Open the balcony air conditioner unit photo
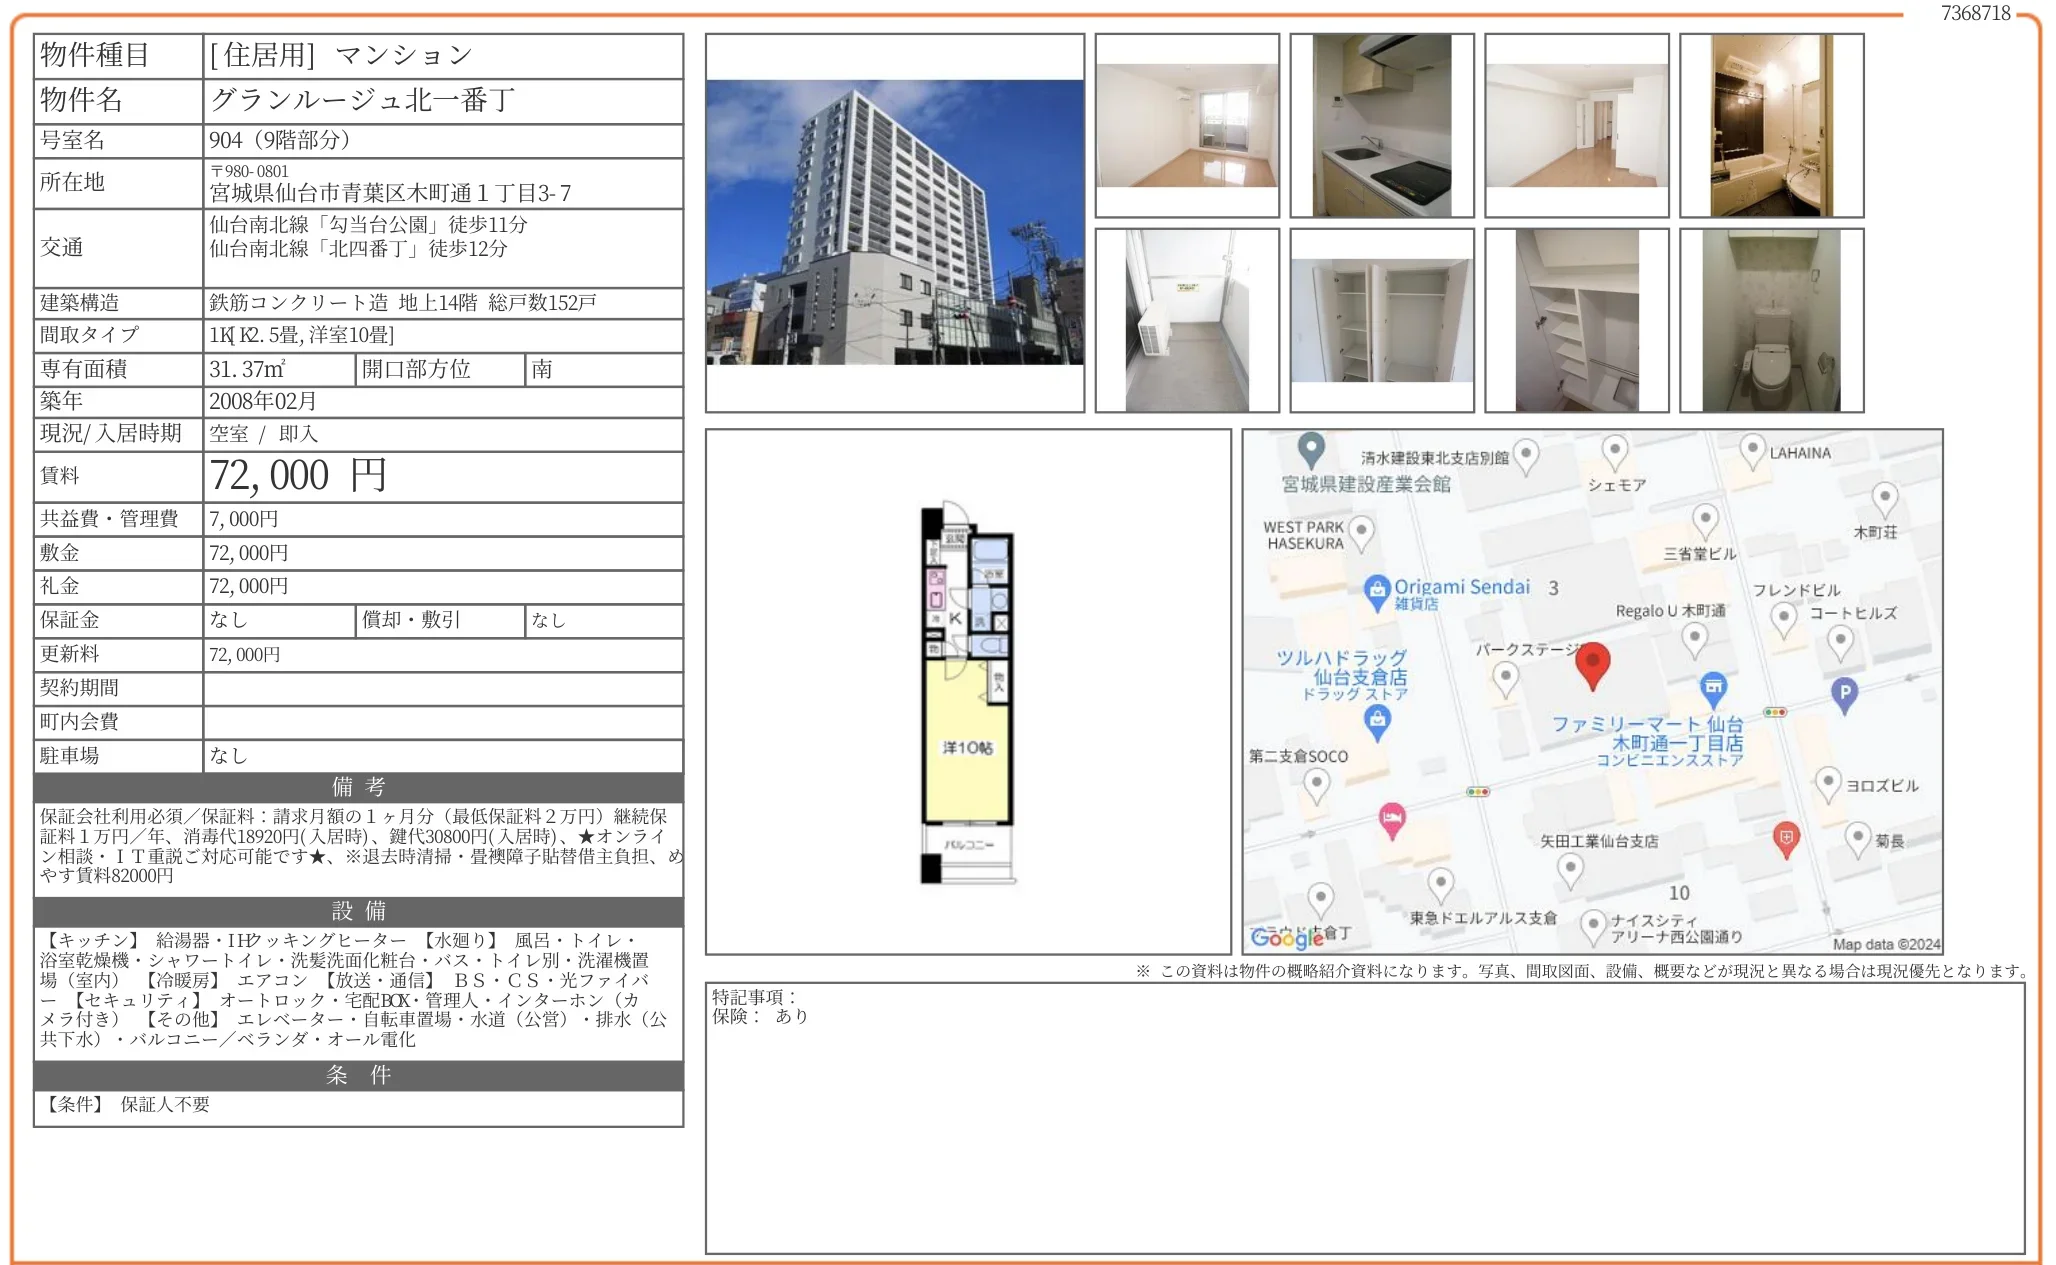This screenshot has width=2056, height=1265. 1186,320
